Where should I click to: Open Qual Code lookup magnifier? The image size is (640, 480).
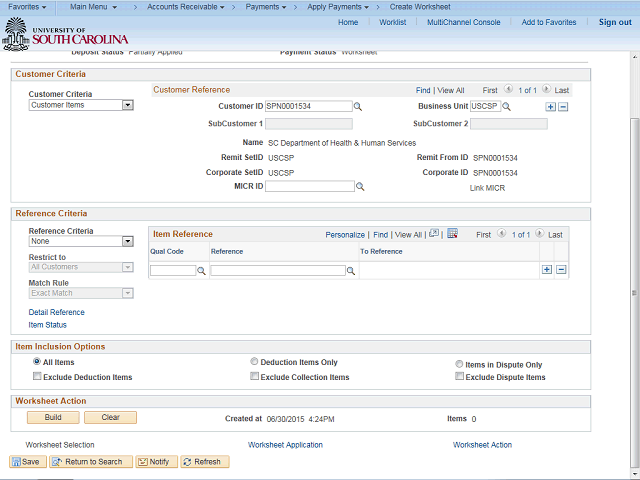[x=201, y=271]
